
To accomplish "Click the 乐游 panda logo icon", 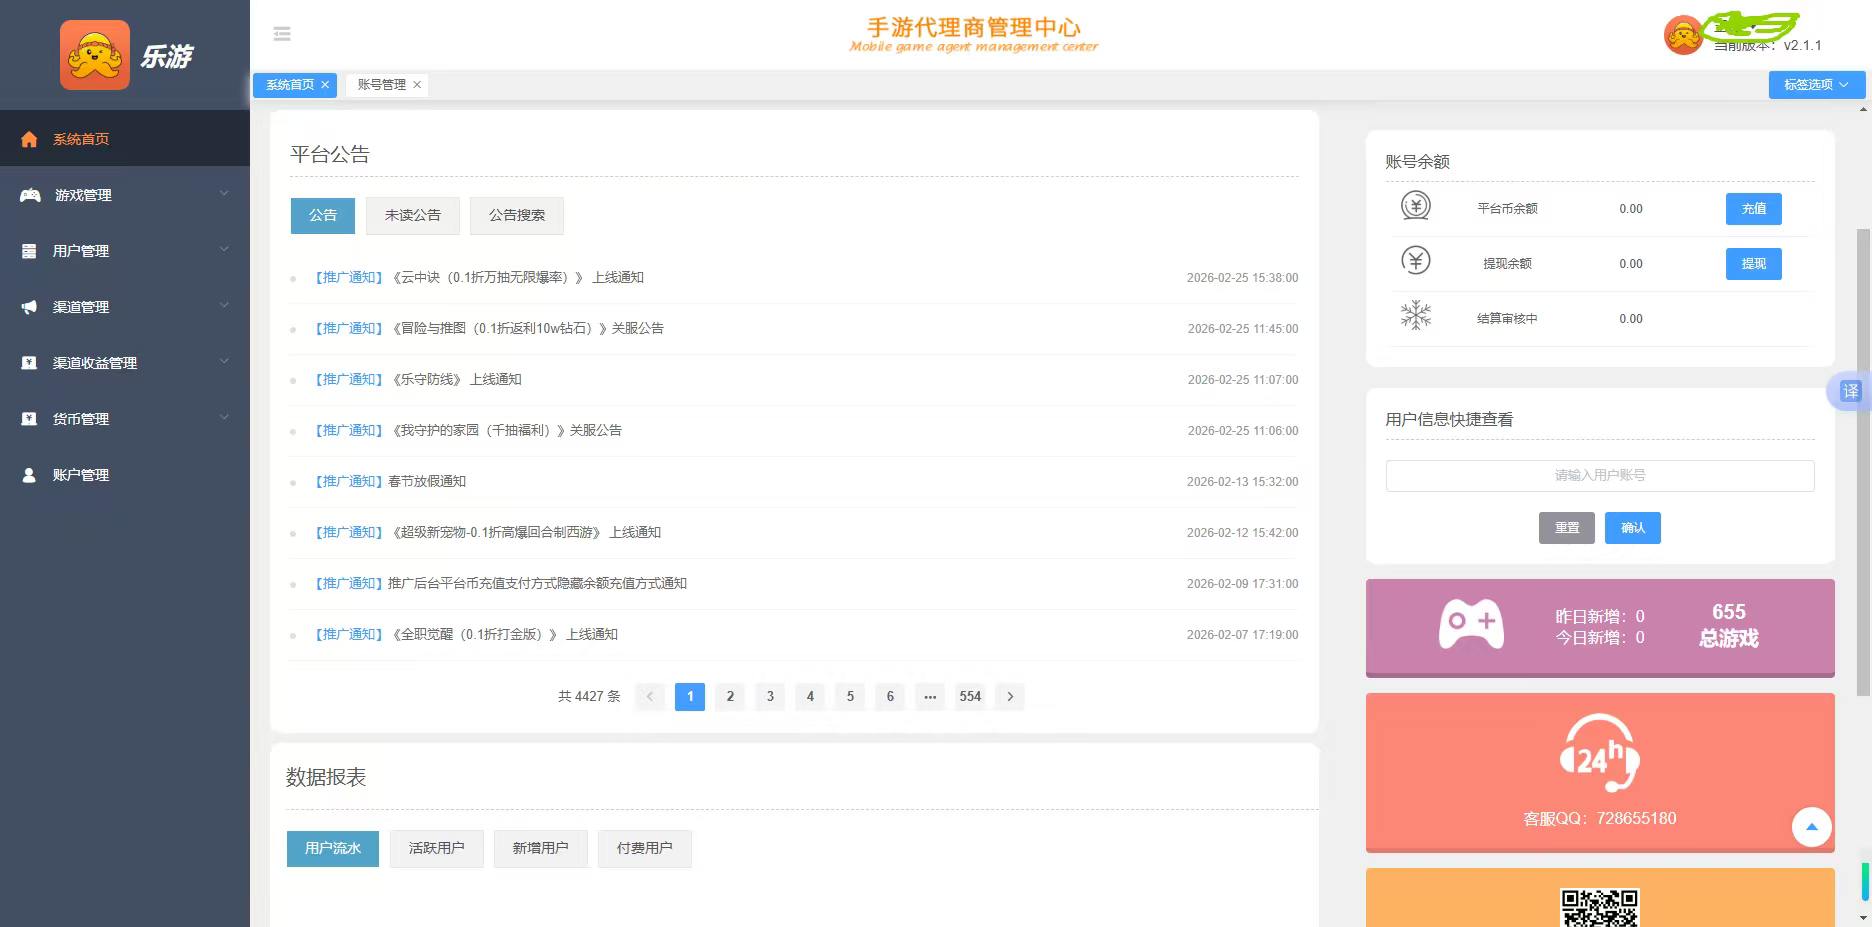I will (95, 54).
